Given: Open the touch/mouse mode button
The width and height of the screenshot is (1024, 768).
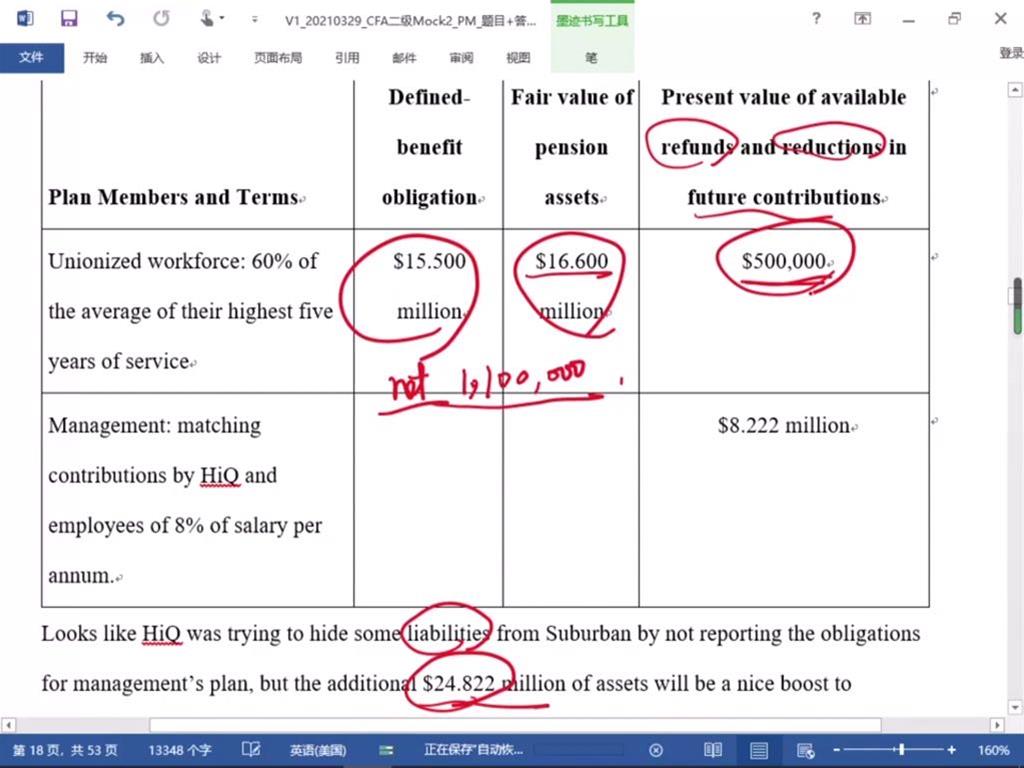Looking at the screenshot, I should [x=208, y=19].
